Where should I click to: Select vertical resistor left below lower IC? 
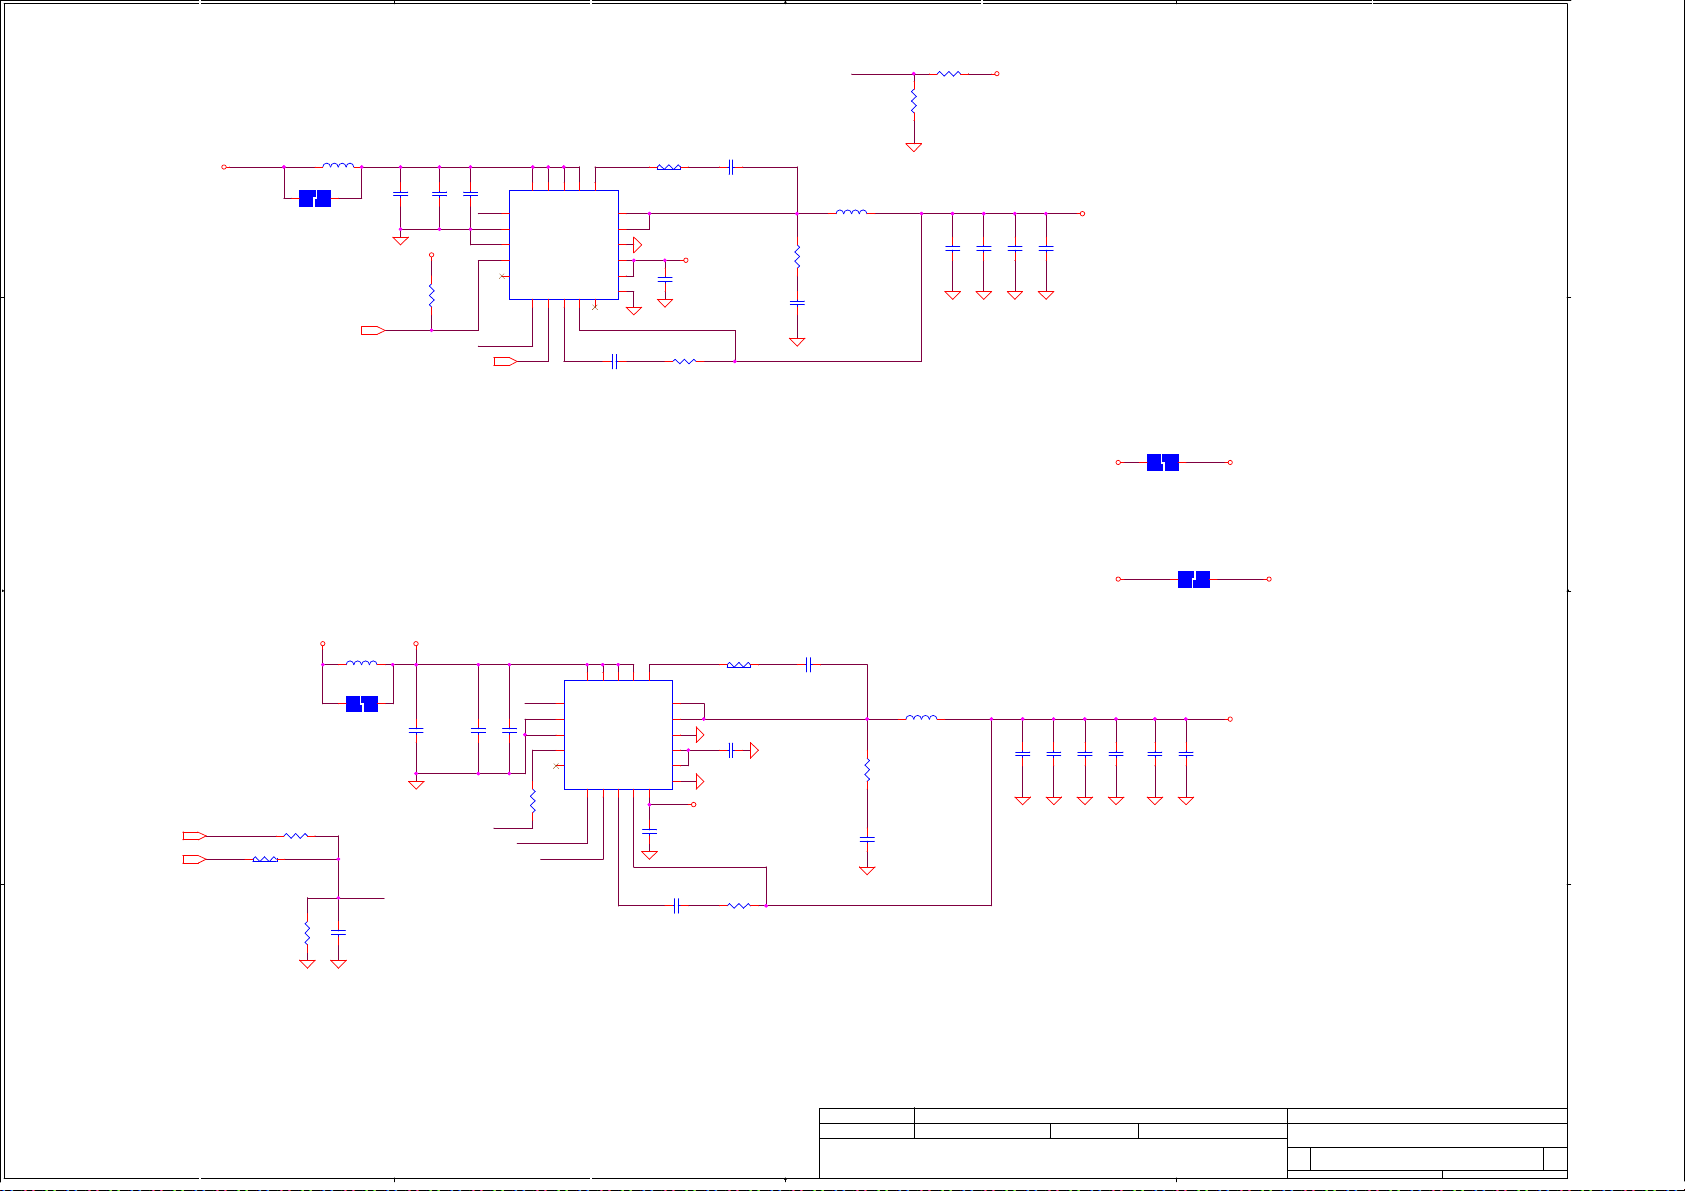point(532,801)
